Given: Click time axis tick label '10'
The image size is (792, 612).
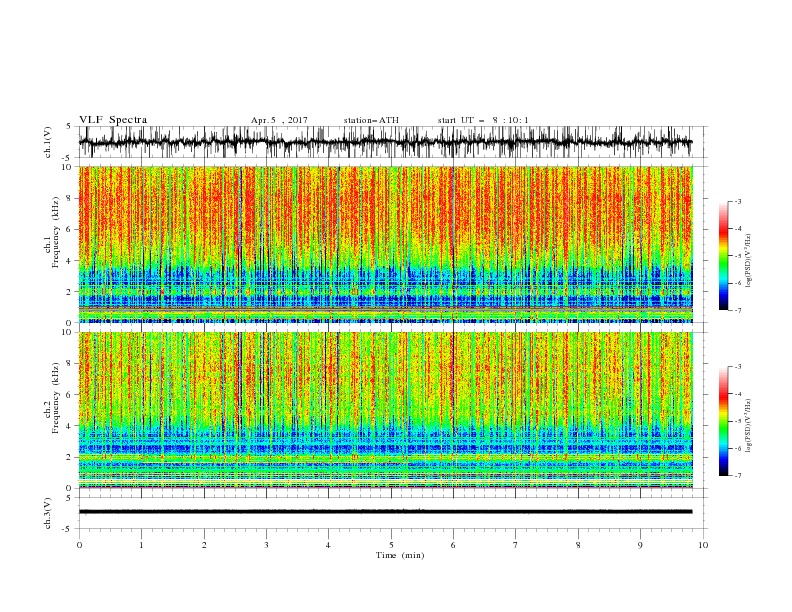Looking at the screenshot, I should pyautogui.click(x=703, y=545).
